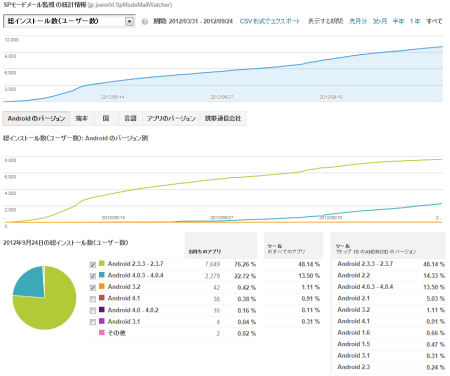Open the total installs metric dropdown
The height and width of the screenshot is (376, 450).
click(x=69, y=21)
